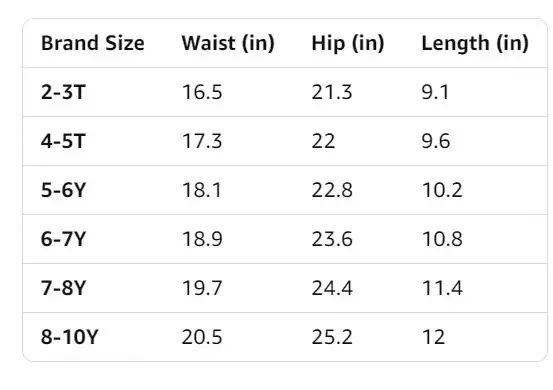Select the 8-10Y size row label
This screenshot has height=390, width=553.
pyautogui.click(x=69, y=337)
